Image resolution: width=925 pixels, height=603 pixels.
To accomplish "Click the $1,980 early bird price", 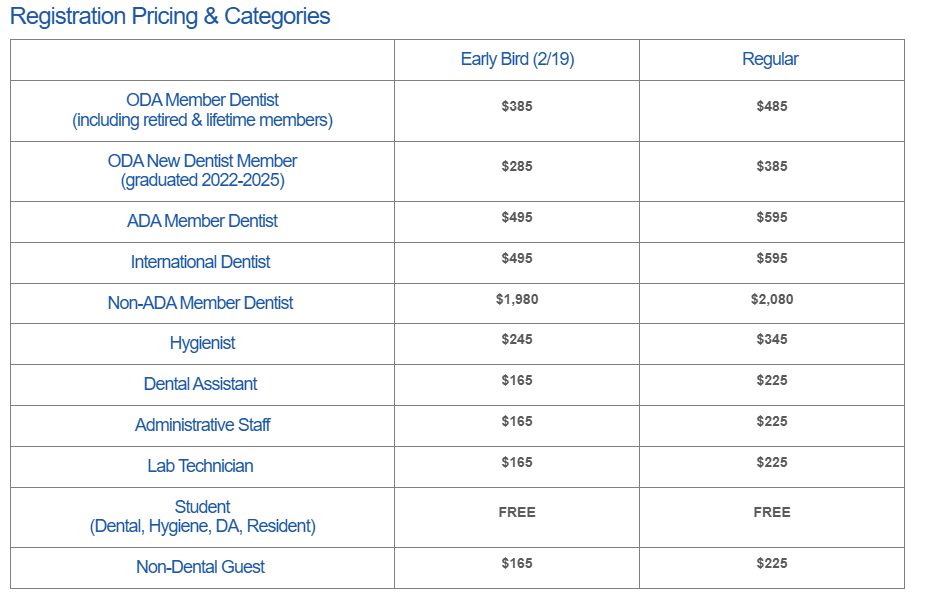I will pyautogui.click(x=517, y=299).
